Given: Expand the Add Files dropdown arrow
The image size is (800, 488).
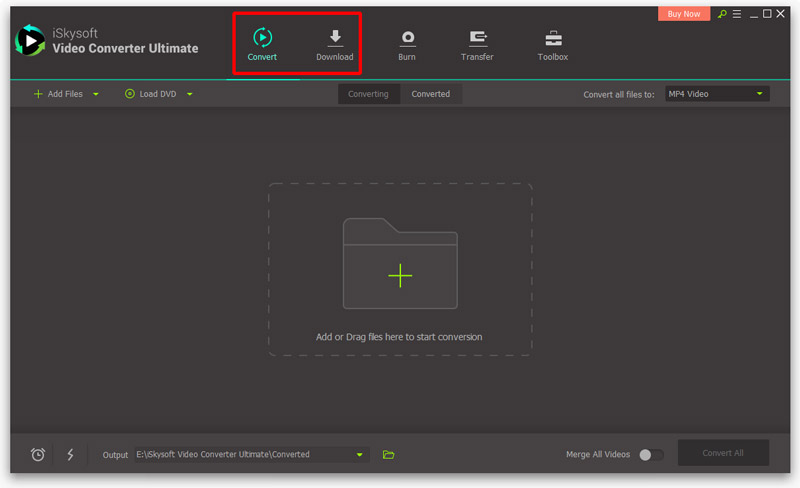Looking at the screenshot, I should click(x=96, y=94).
